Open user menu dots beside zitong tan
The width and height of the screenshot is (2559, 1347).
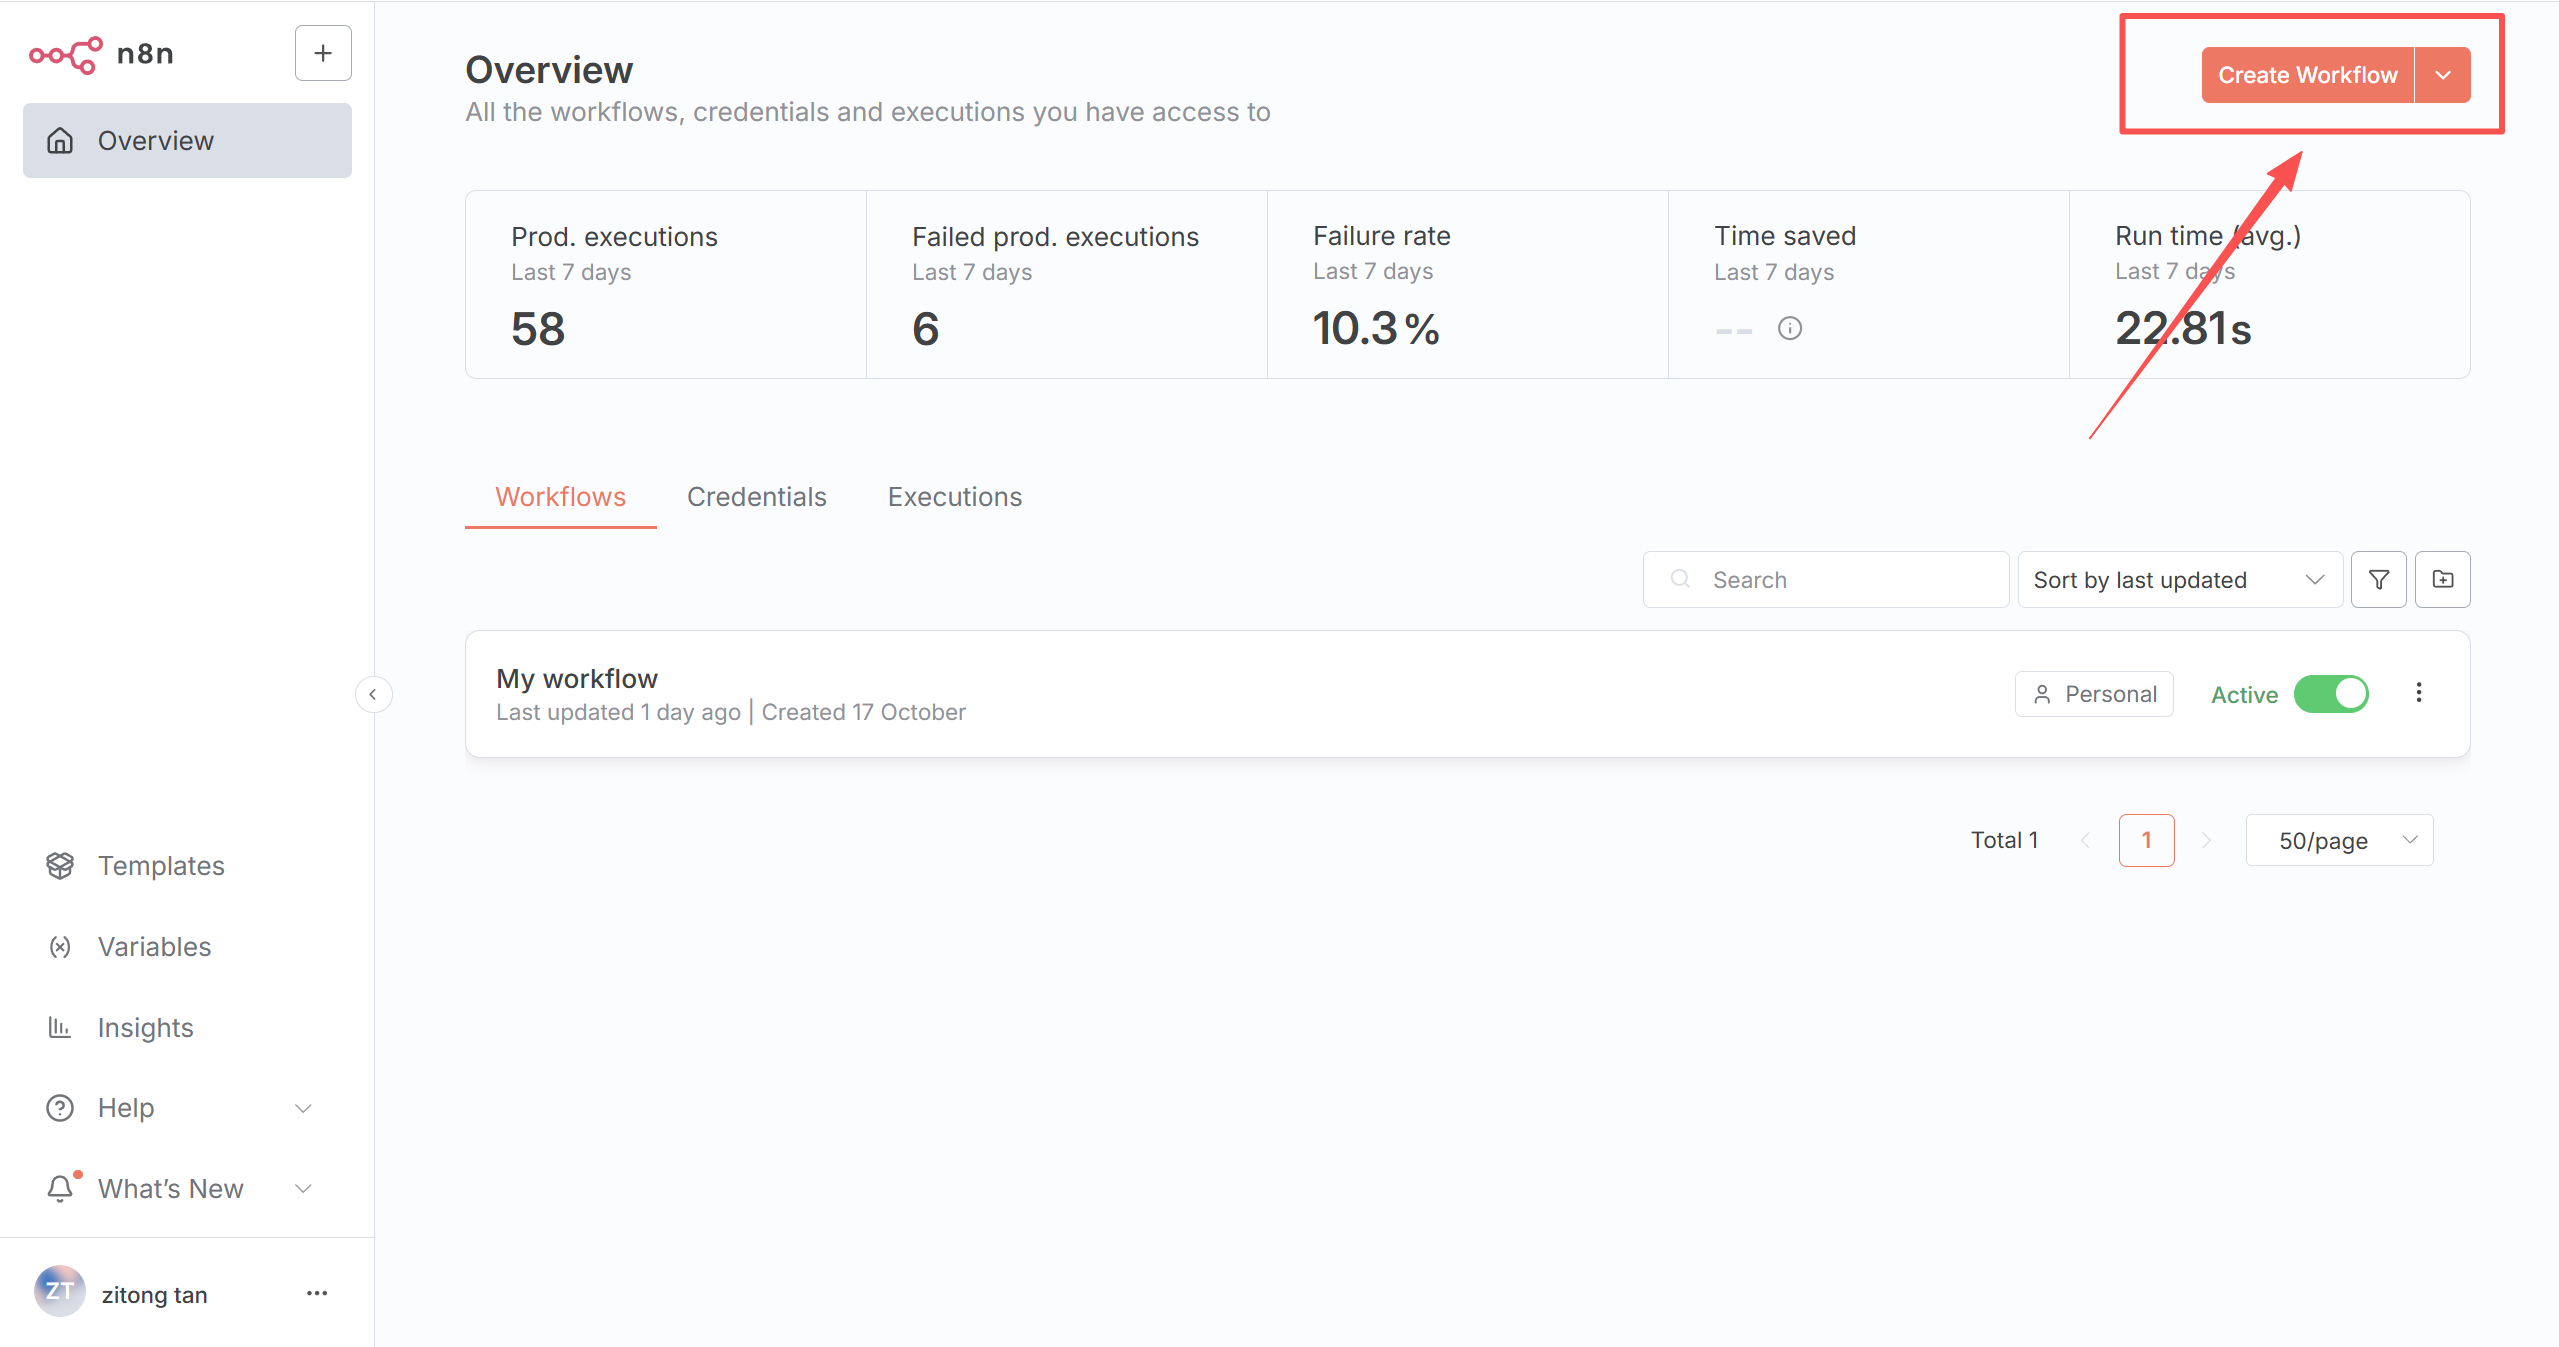(x=317, y=1293)
